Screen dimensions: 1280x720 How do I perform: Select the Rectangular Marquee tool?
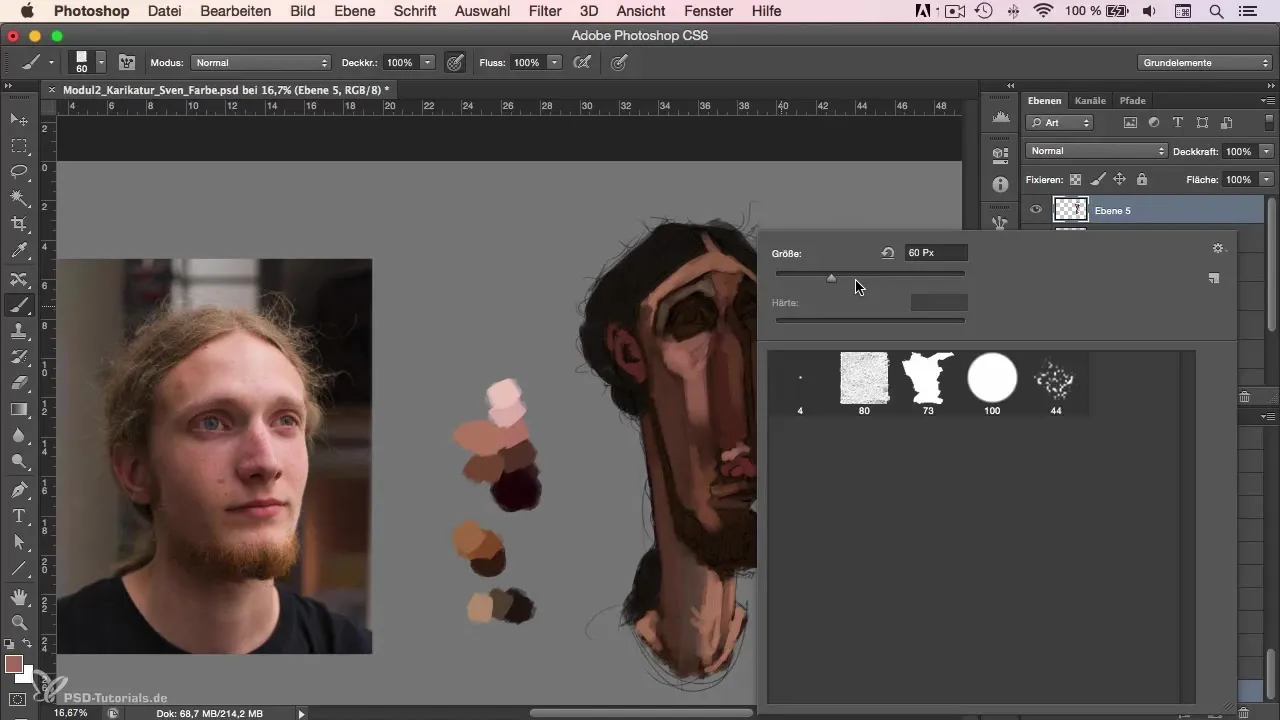tap(19, 146)
